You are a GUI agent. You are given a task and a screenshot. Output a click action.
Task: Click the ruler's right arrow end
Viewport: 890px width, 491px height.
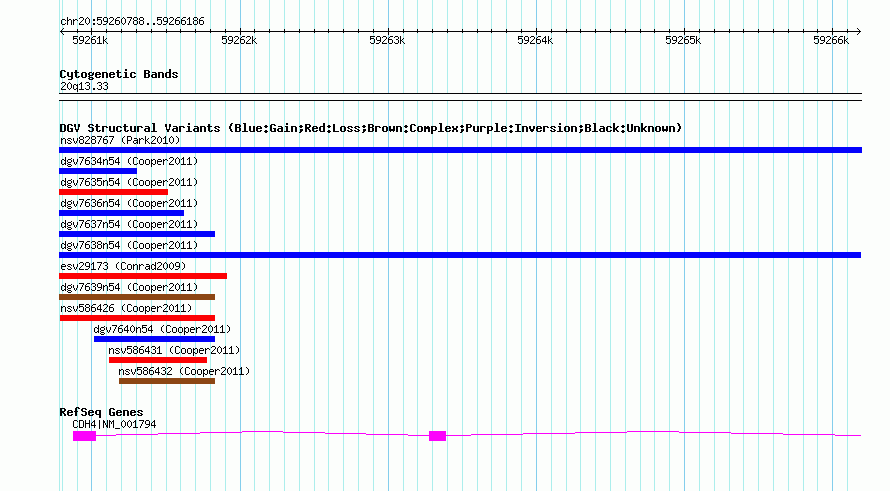pyautogui.click(x=858, y=31)
